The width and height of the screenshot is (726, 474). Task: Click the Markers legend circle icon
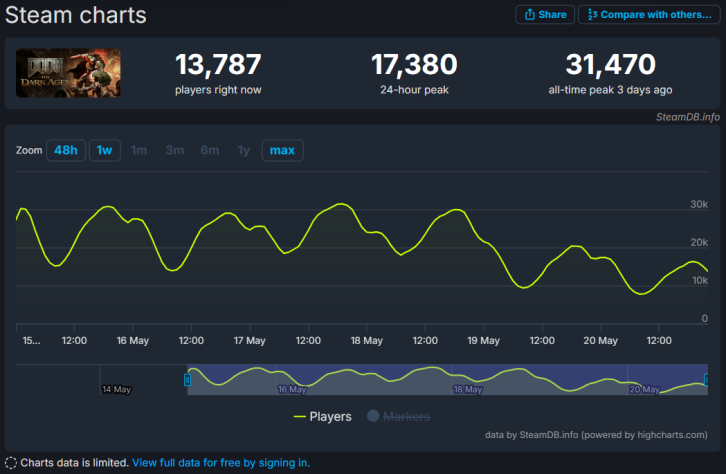pyautogui.click(x=373, y=416)
